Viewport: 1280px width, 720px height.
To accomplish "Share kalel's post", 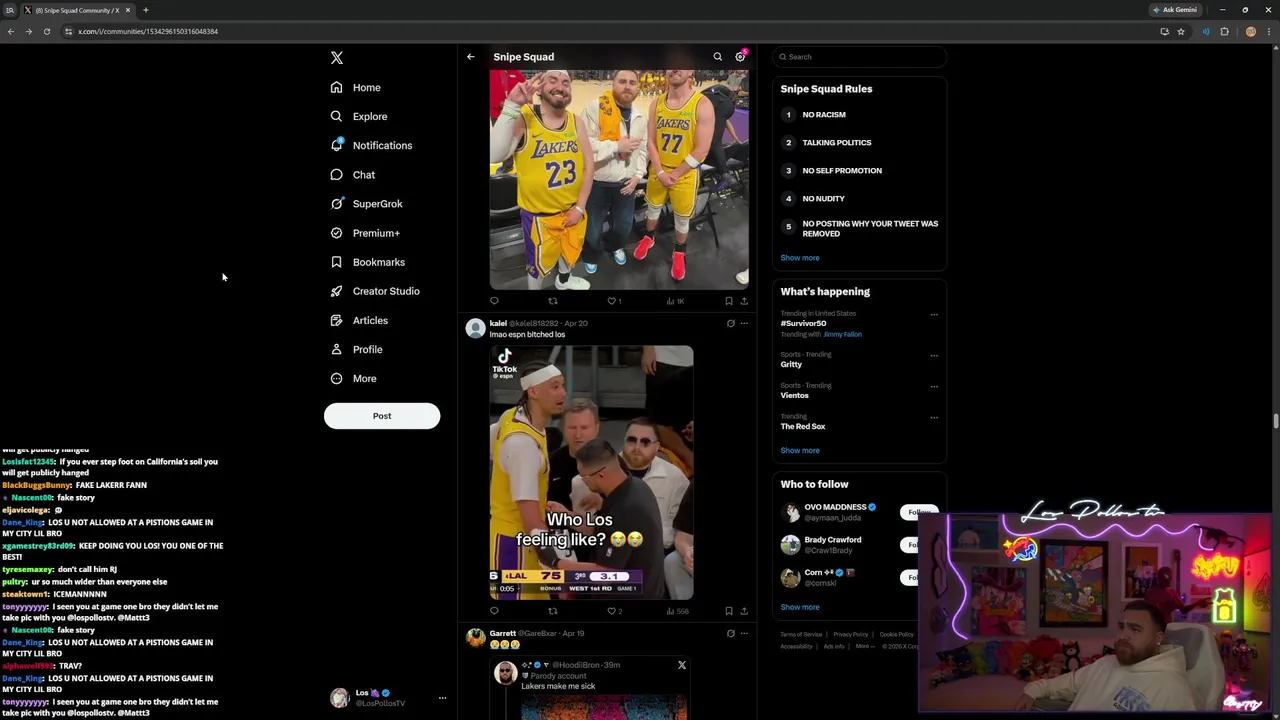I will 744,610.
